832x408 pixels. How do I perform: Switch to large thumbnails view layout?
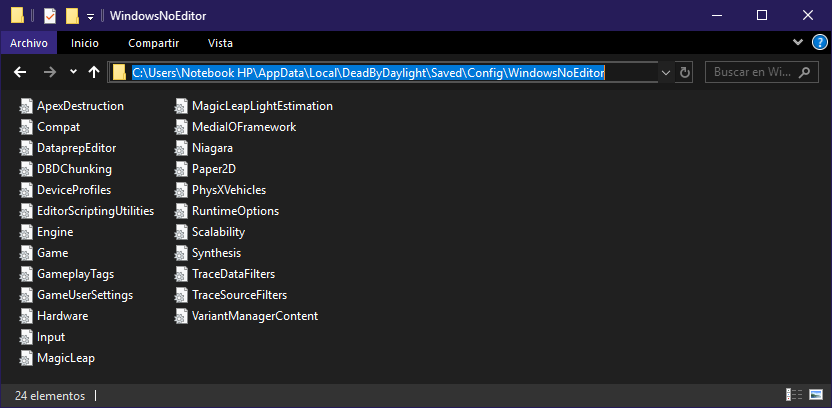(x=817, y=395)
